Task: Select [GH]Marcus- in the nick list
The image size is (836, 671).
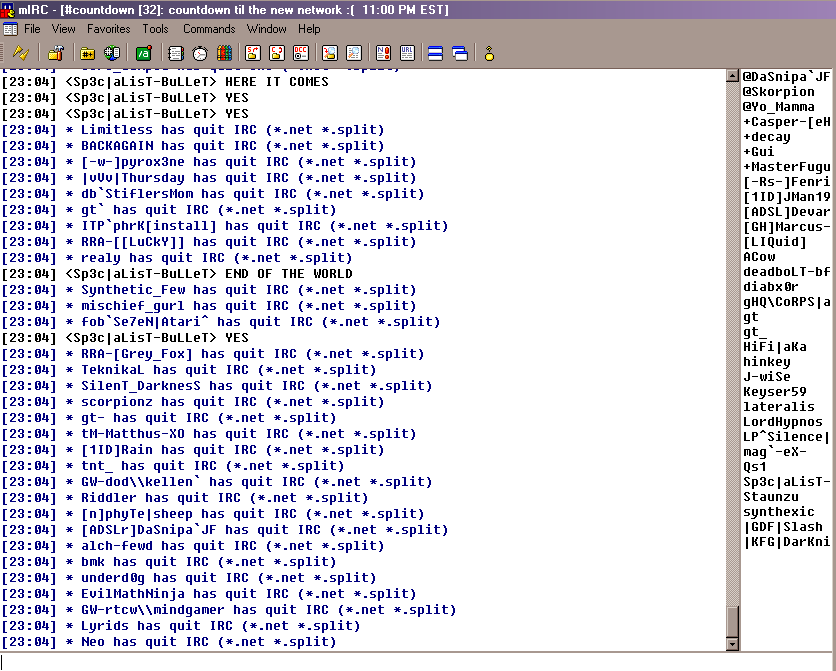Action: coord(786,227)
